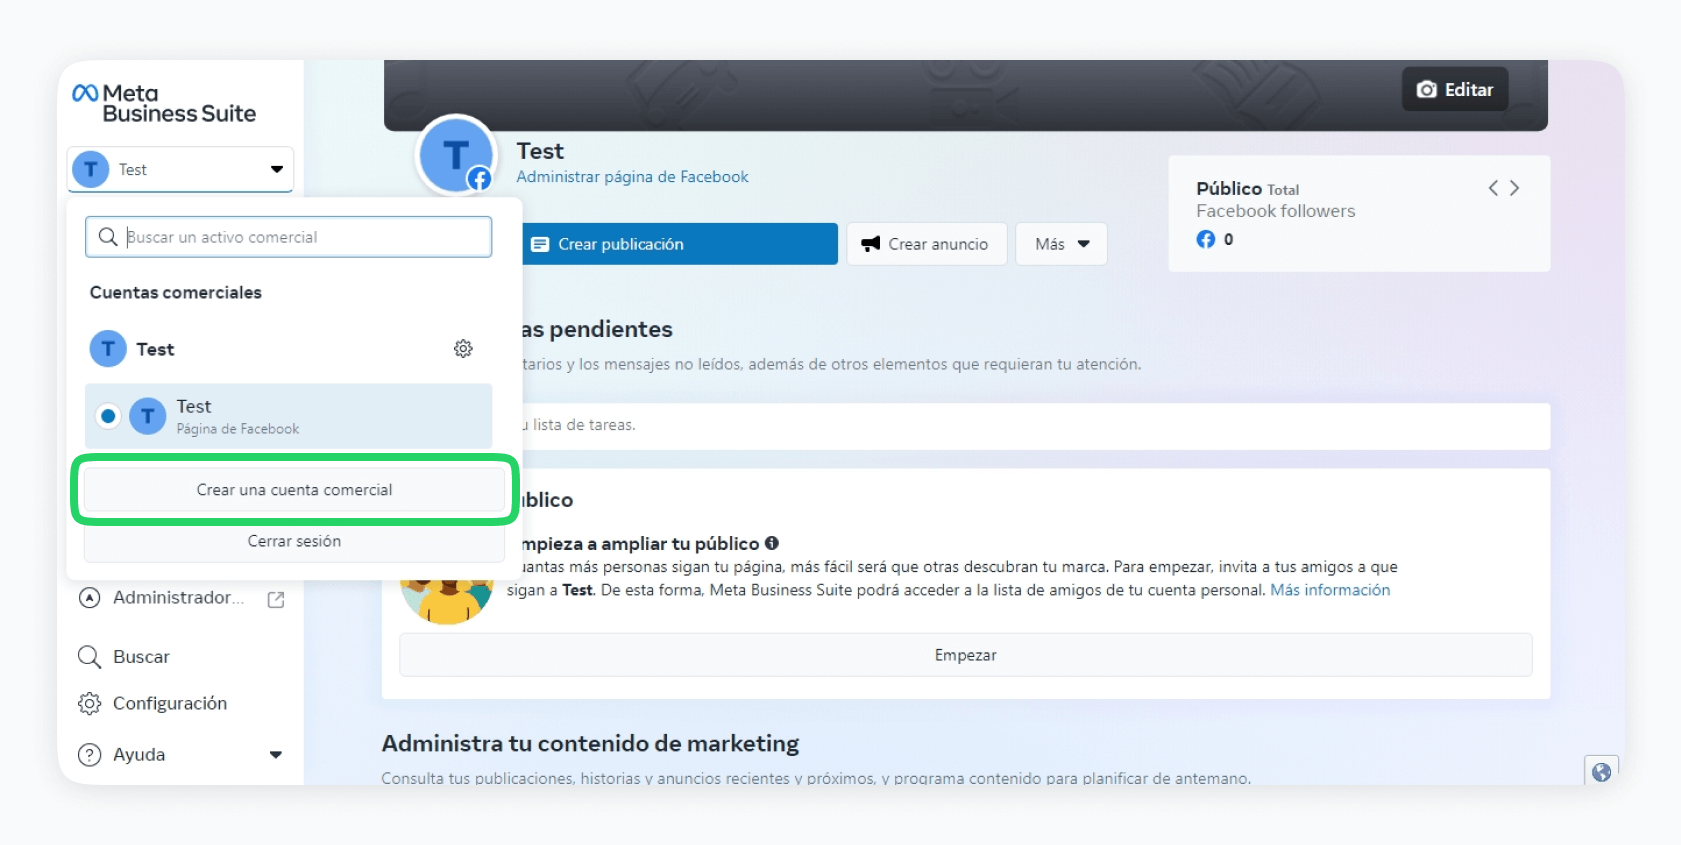
Task: Click Crear publicación button
Action: (x=679, y=244)
